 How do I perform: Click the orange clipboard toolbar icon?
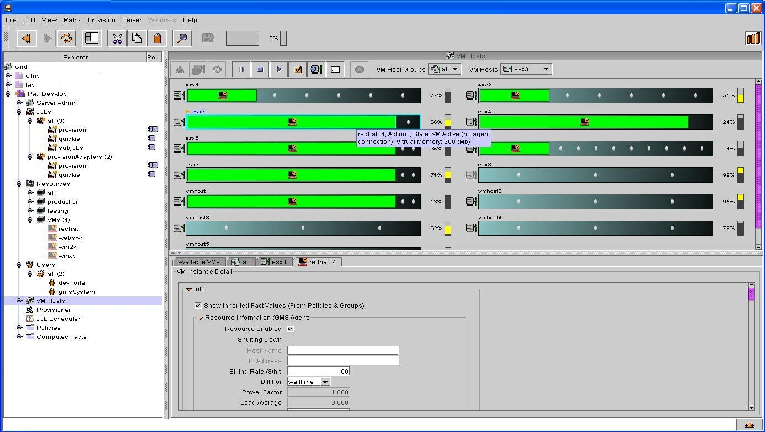pyautogui.click(x=157, y=38)
